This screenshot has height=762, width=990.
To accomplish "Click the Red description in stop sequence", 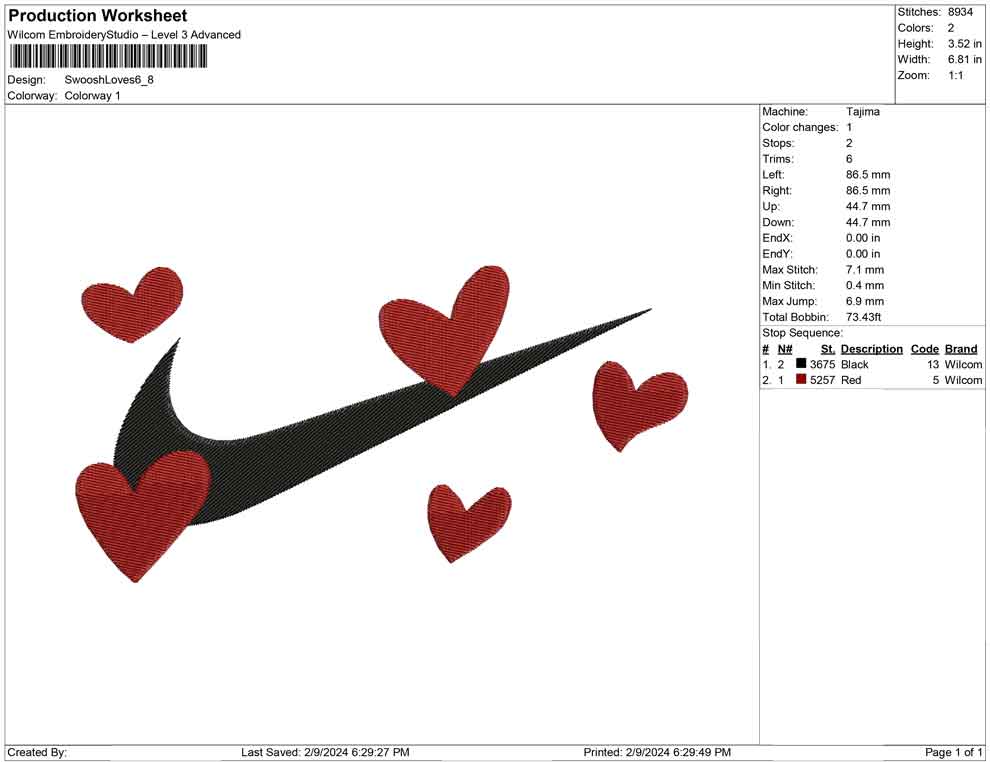I will click(850, 380).
